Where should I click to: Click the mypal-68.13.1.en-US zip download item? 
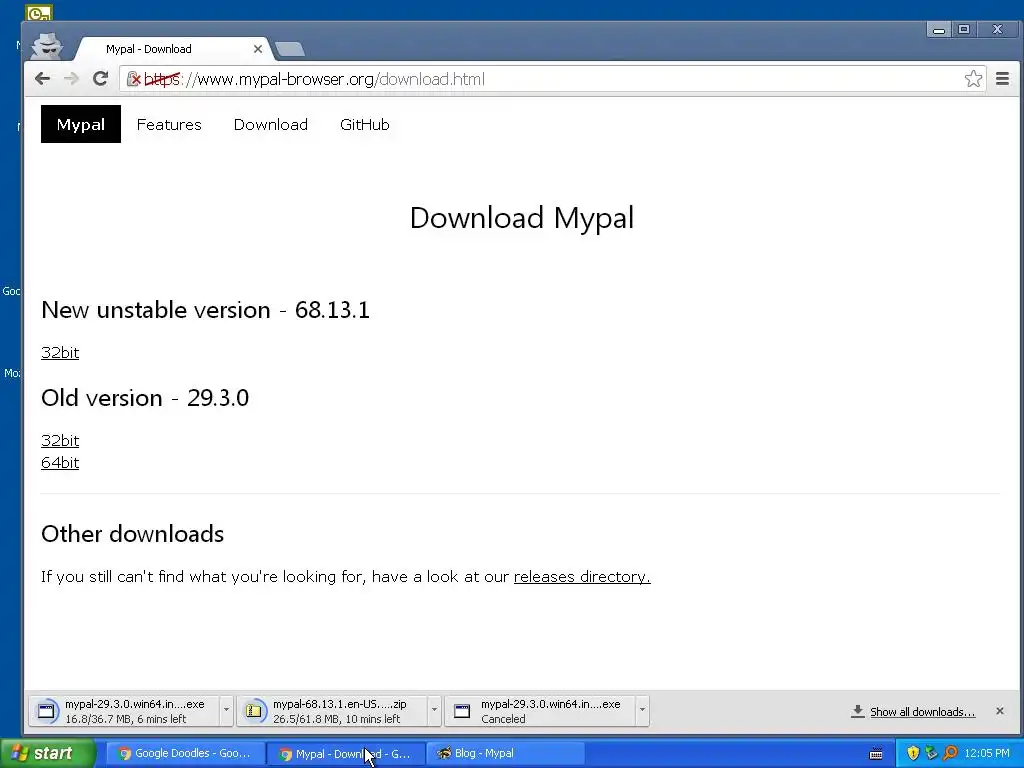[x=332, y=711]
